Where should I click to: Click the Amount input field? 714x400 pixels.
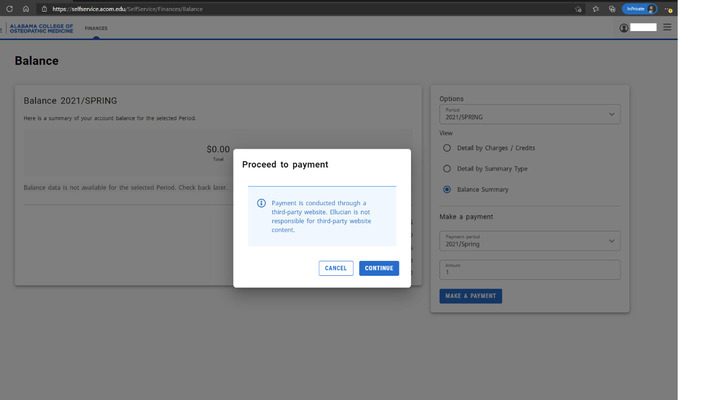click(x=529, y=270)
